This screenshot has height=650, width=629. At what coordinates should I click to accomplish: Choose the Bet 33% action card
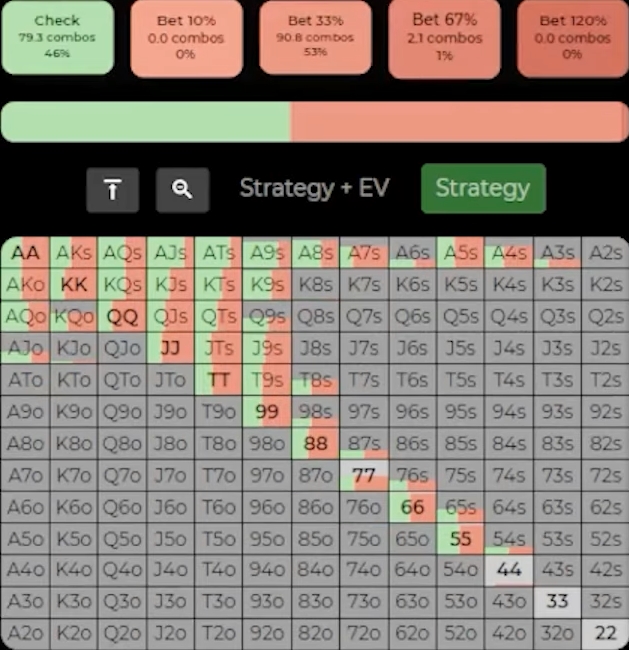coord(315,37)
